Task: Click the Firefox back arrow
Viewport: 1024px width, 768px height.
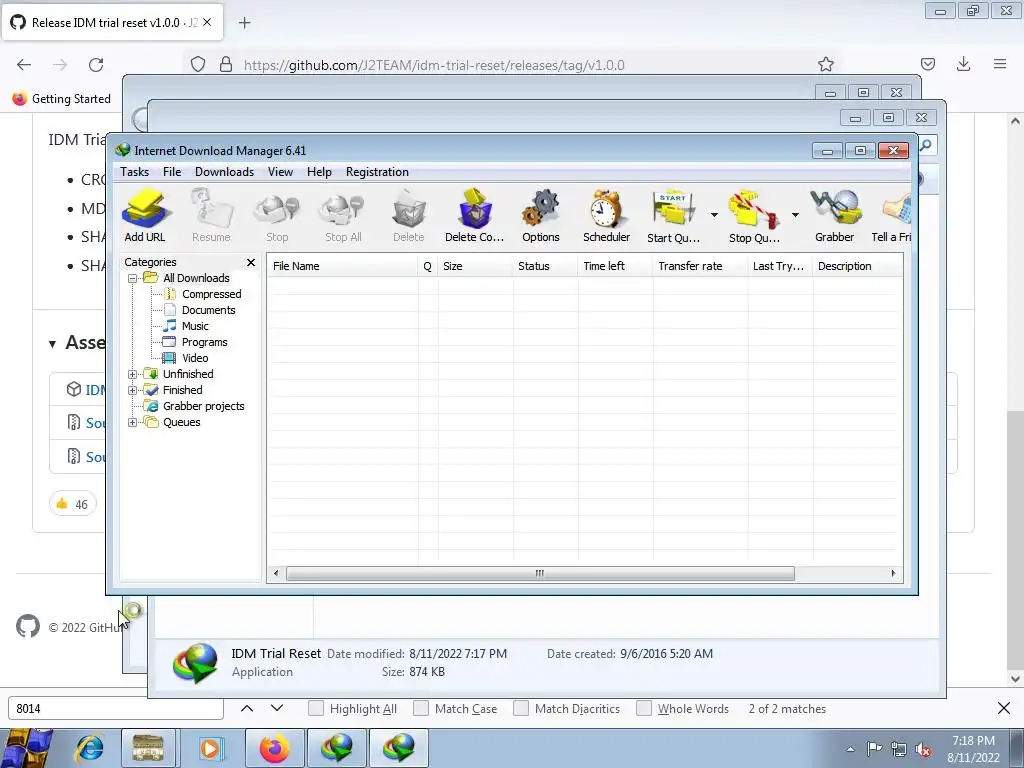Action: 24,65
